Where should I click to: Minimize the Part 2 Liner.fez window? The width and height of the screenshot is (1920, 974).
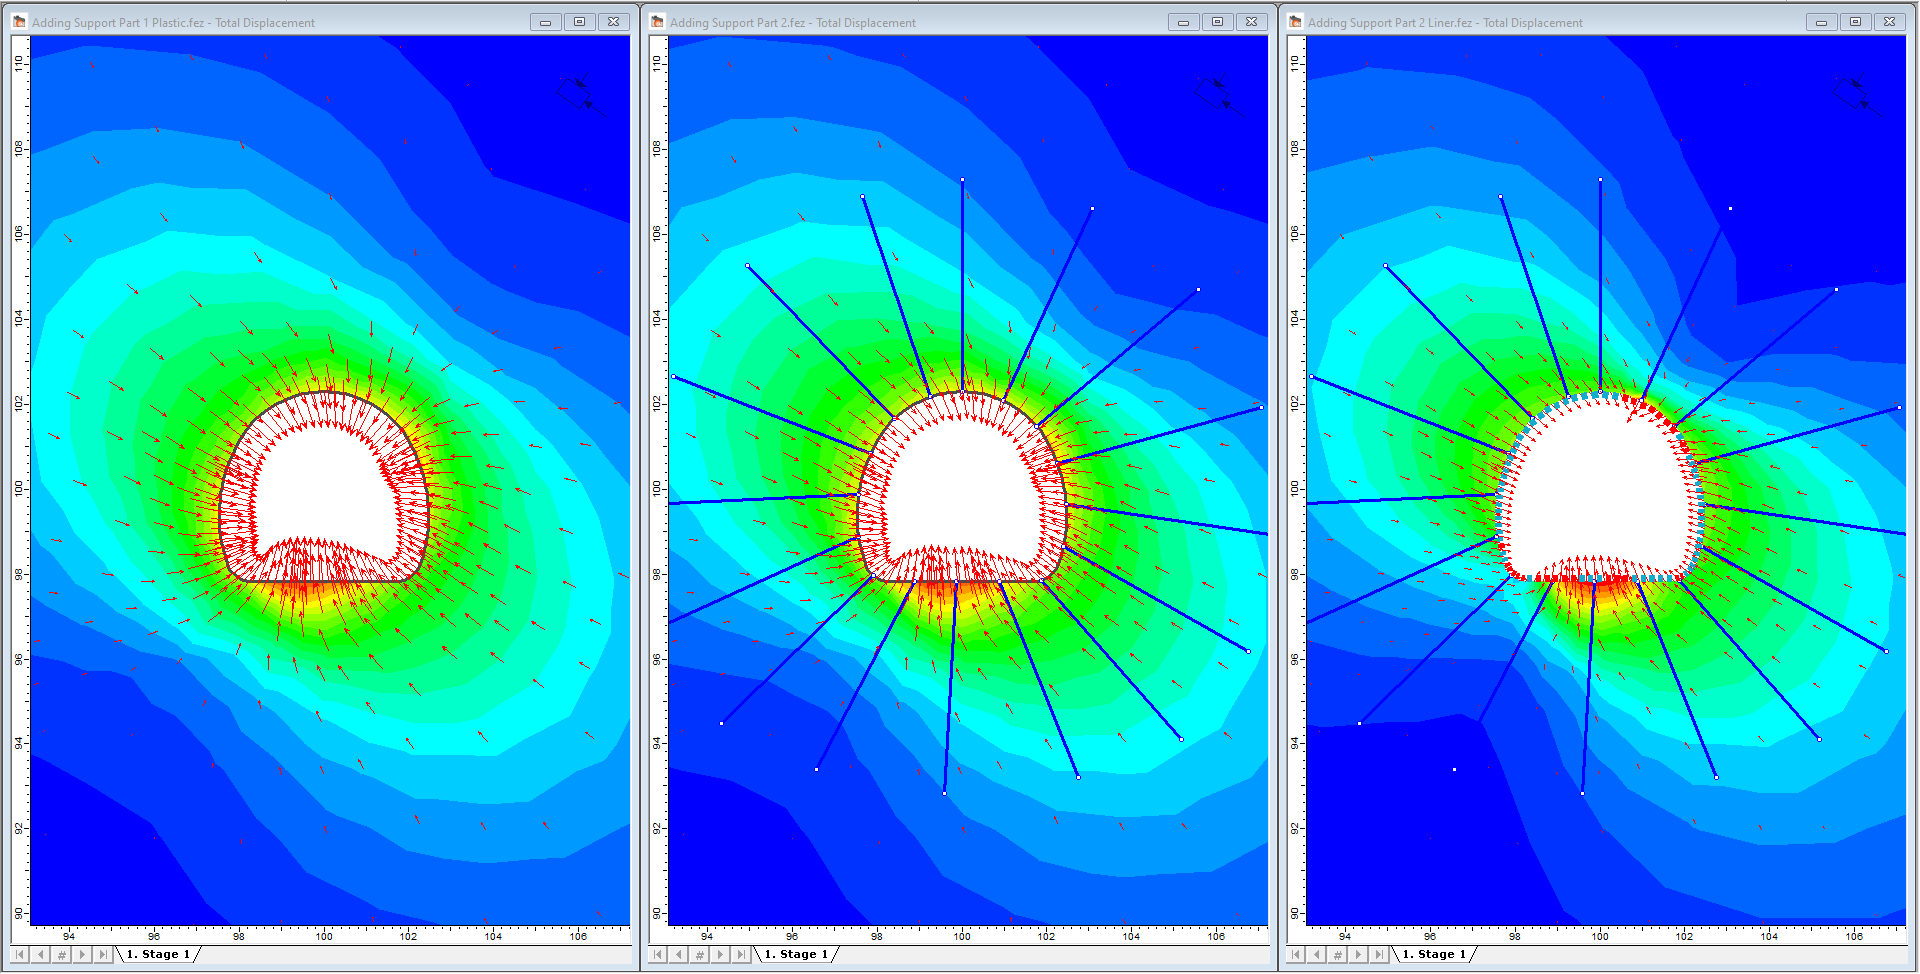(1821, 22)
